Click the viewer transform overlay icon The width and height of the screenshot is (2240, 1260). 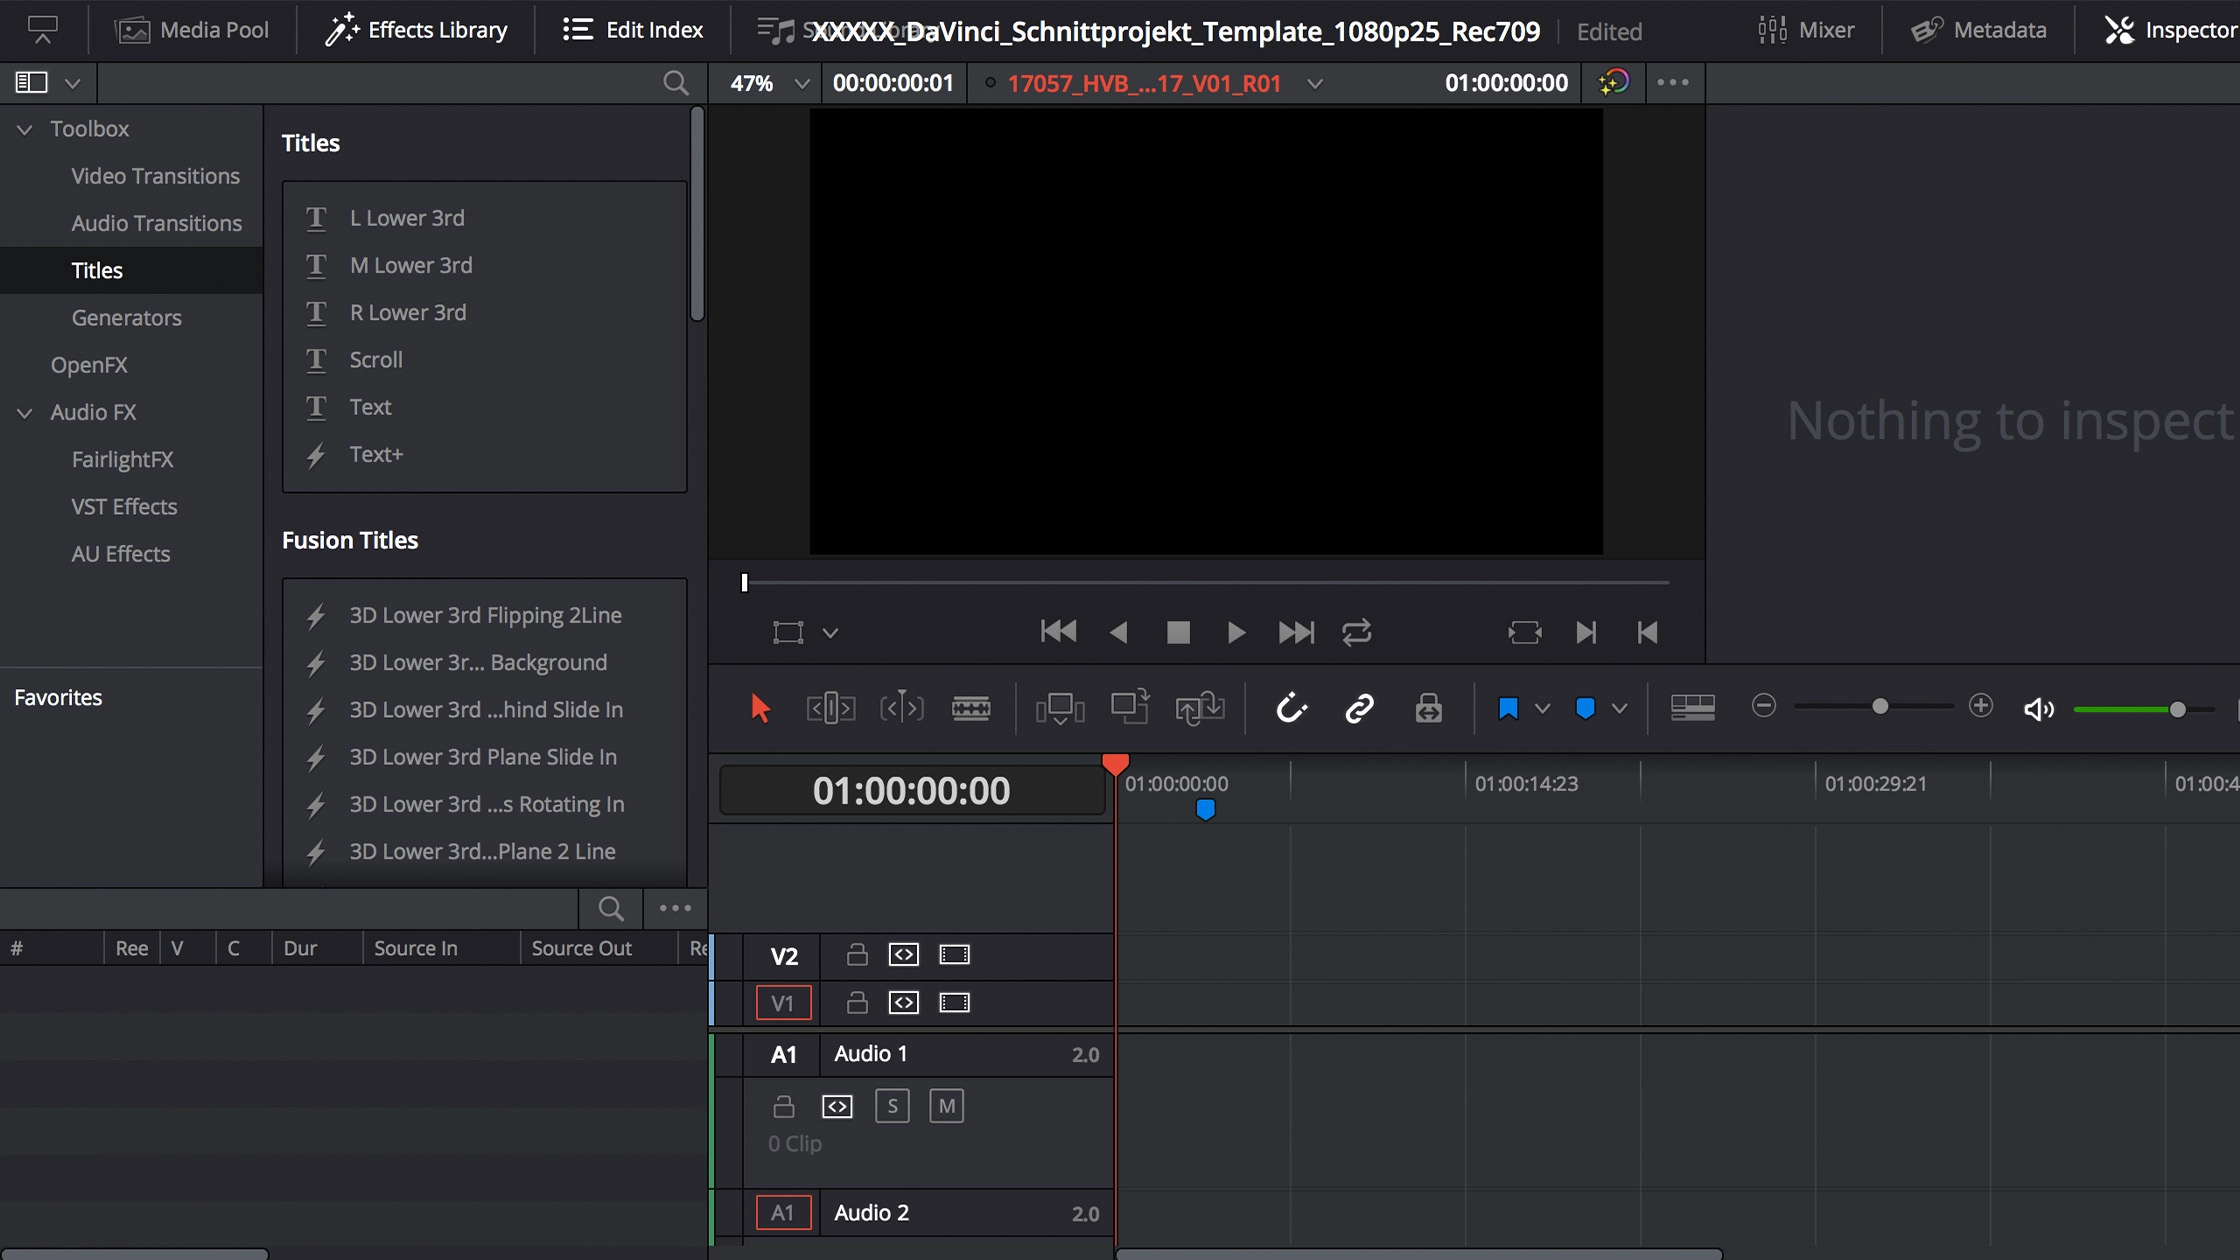788,632
